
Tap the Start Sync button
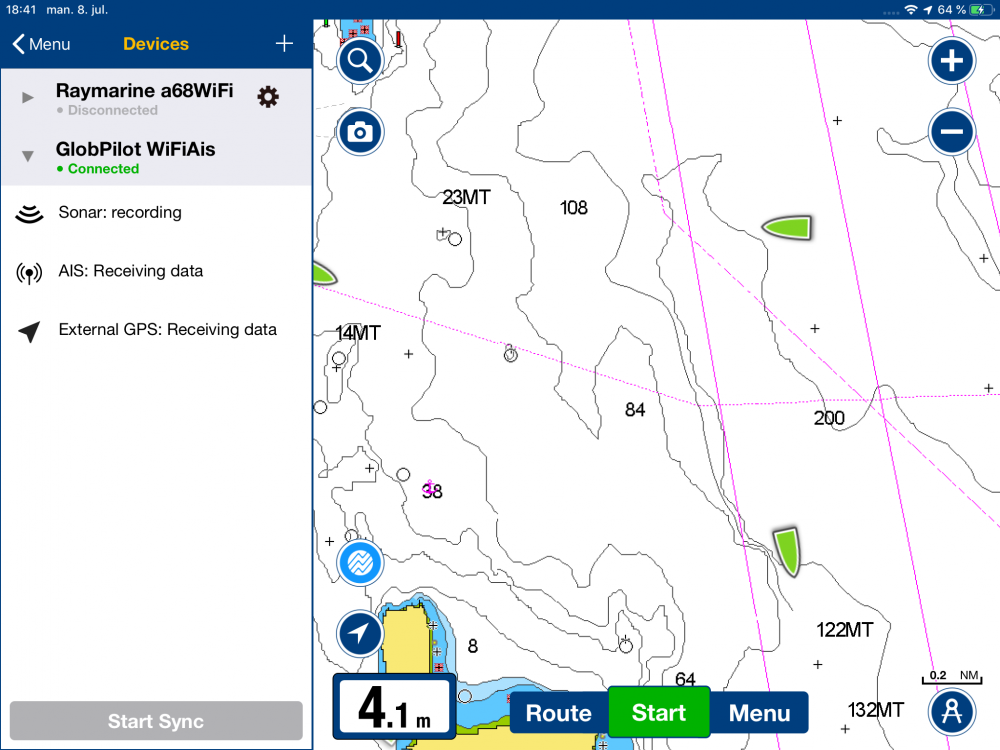tap(156, 721)
